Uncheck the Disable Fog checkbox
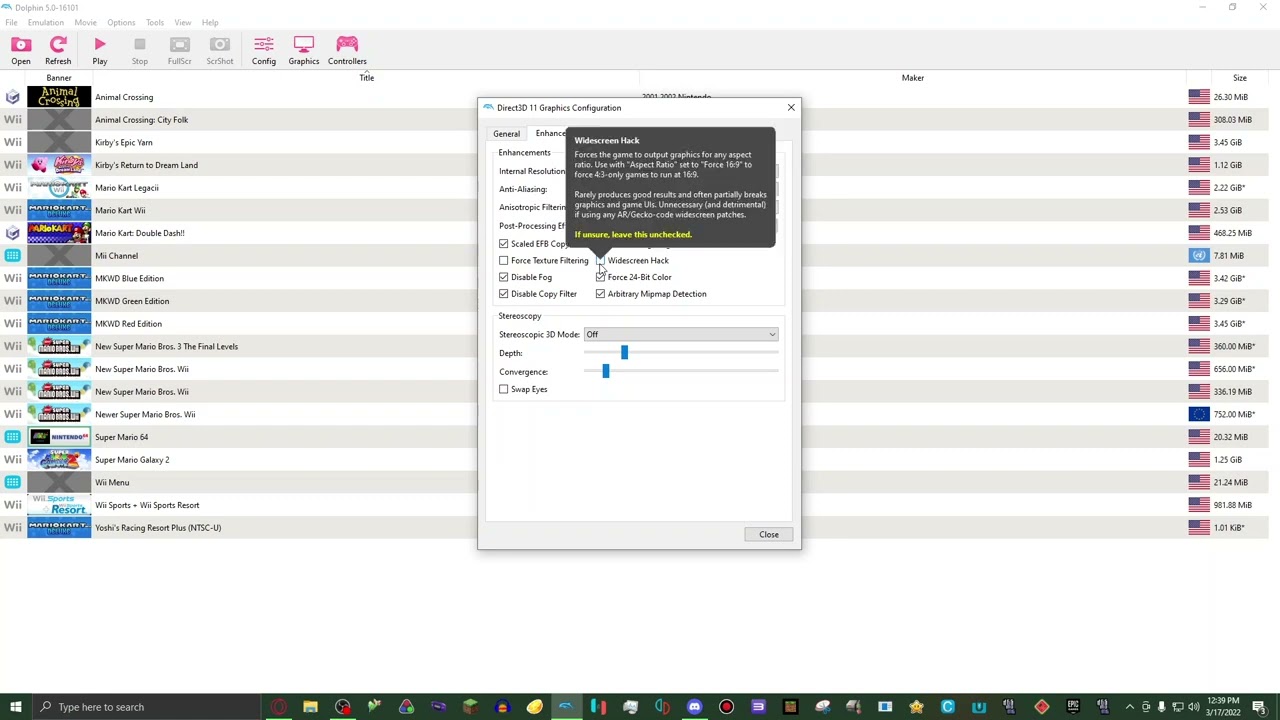 [x=504, y=277]
